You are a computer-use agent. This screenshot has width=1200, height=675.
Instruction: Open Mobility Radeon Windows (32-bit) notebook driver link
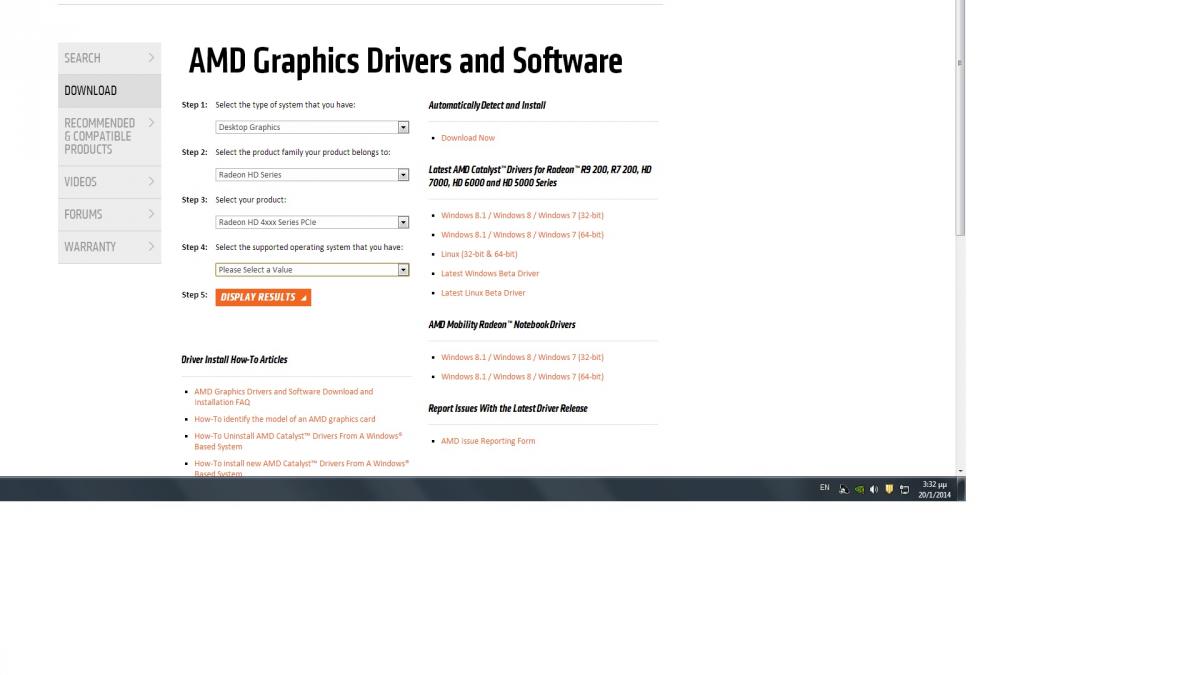(x=522, y=357)
